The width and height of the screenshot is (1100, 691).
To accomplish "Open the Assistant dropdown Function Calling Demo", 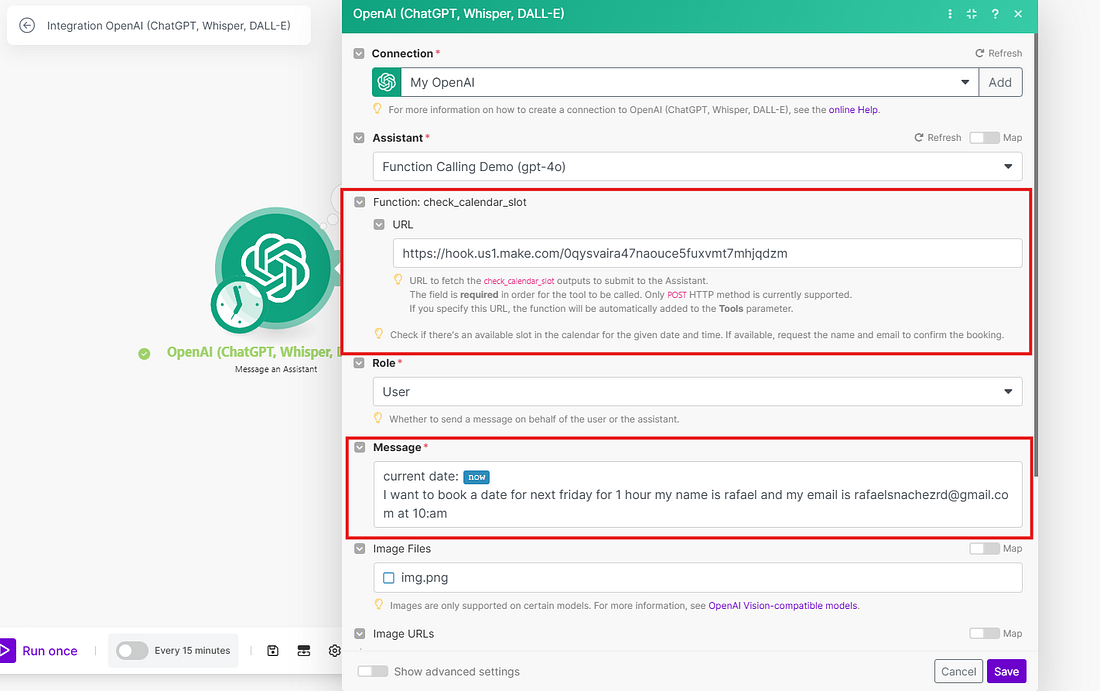I will point(697,167).
